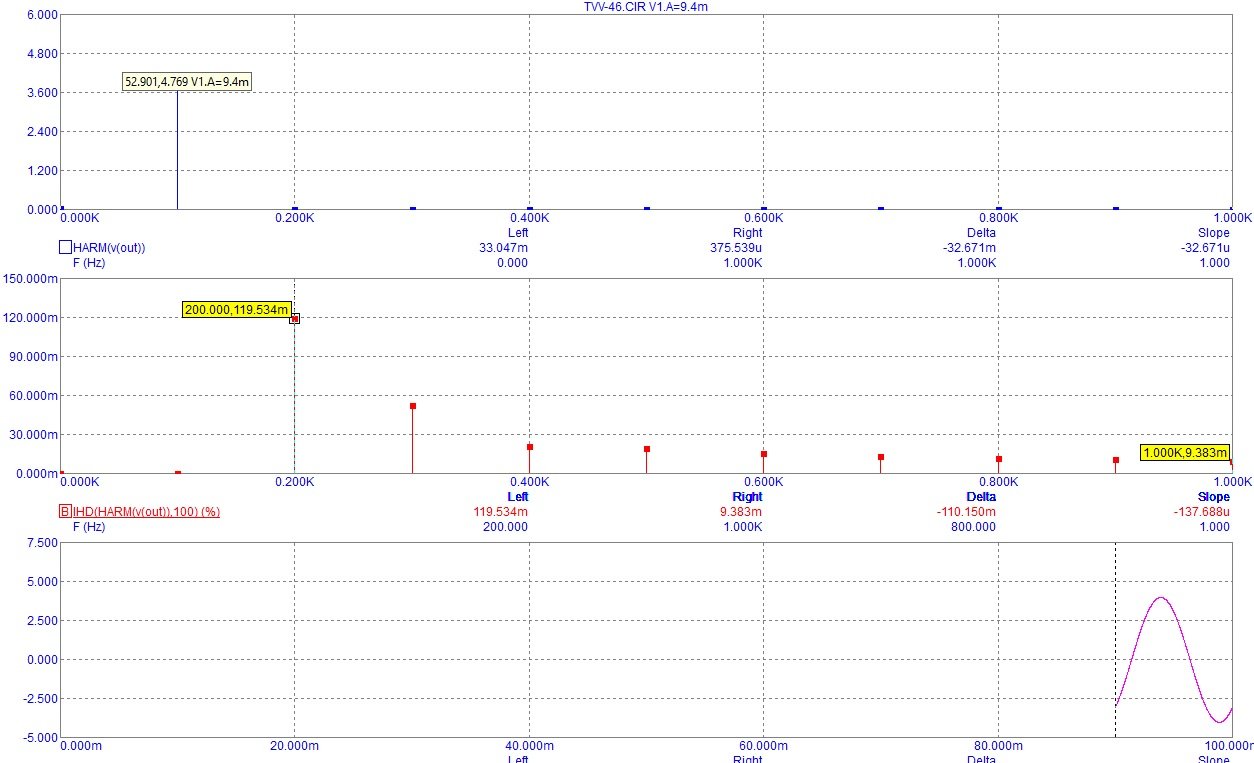Click the magenta sine waveform peak in bottom plot
This screenshot has width=1254, height=763.
1160,598
